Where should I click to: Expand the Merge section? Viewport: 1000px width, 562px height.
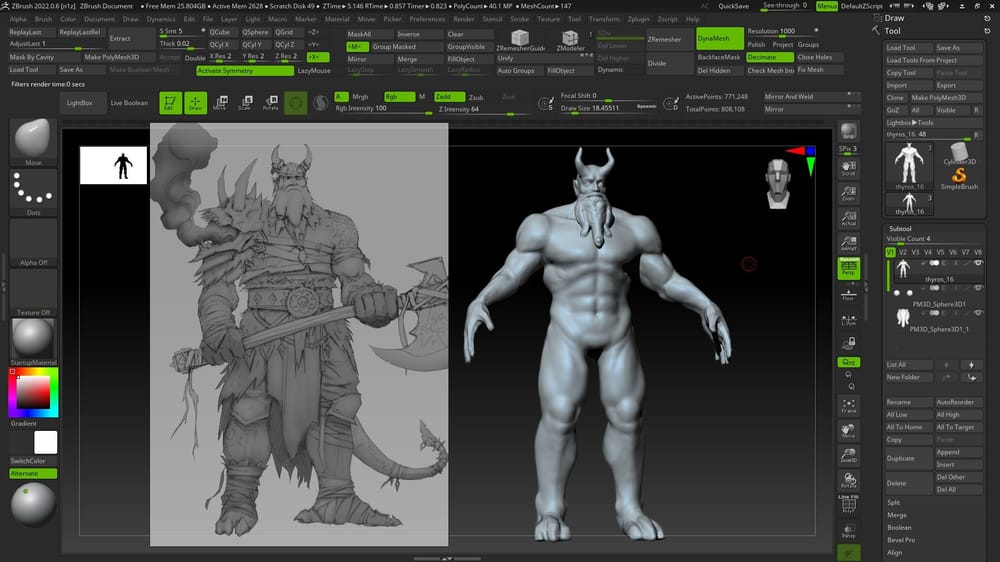coord(896,515)
